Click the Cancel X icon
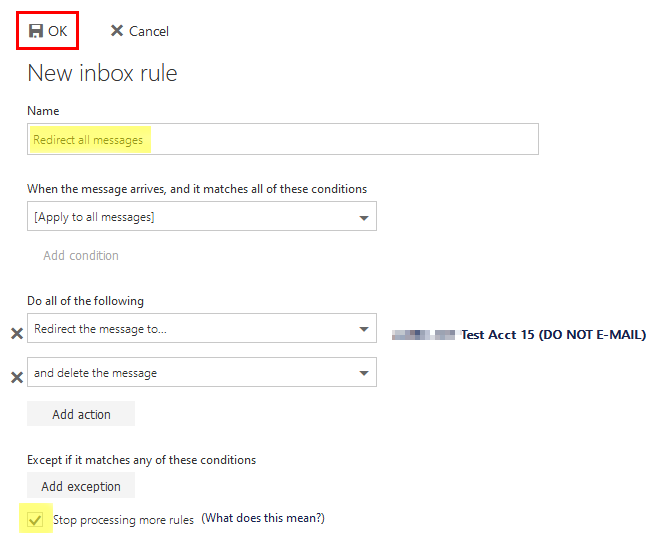This screenshot has height=552, width=667. [117, 31]
